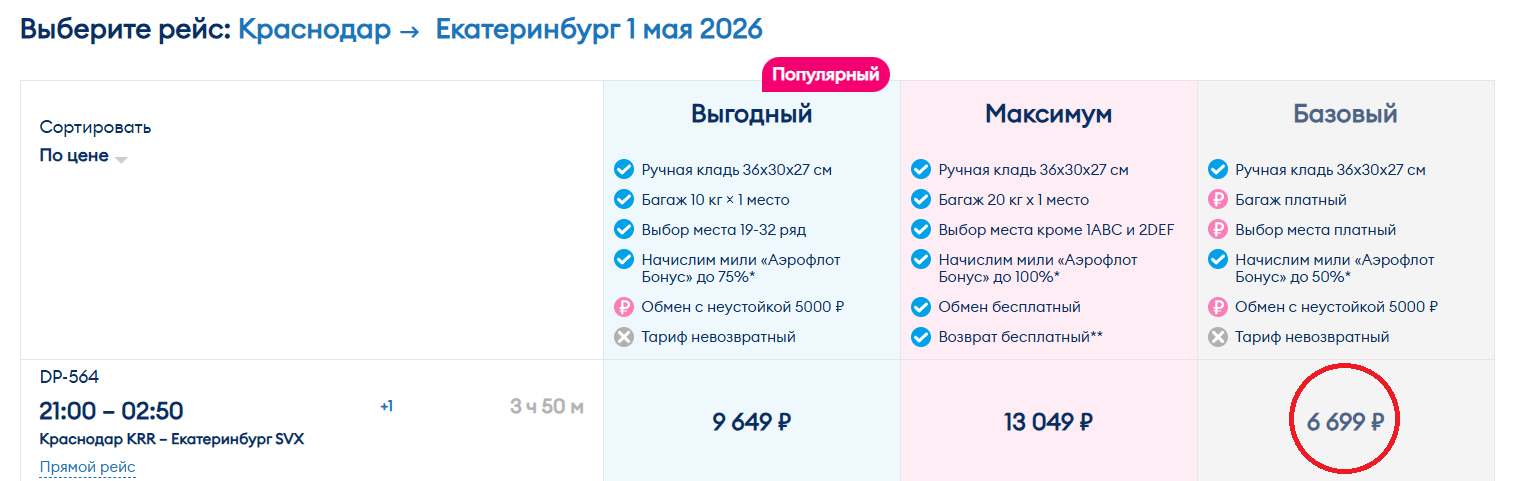Open the По цене sorting dropdown
The width and height of the screenshot is (1521, 481).
74,156
